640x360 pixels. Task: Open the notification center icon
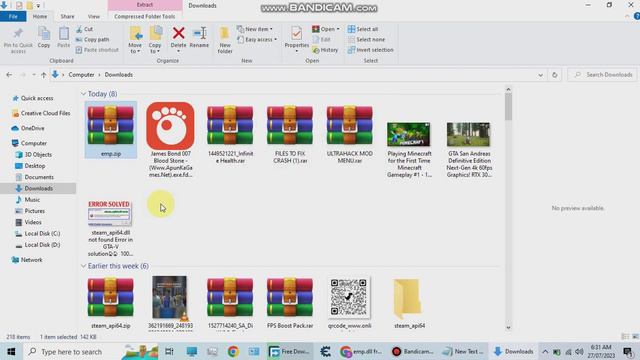[x=628, y=351]
